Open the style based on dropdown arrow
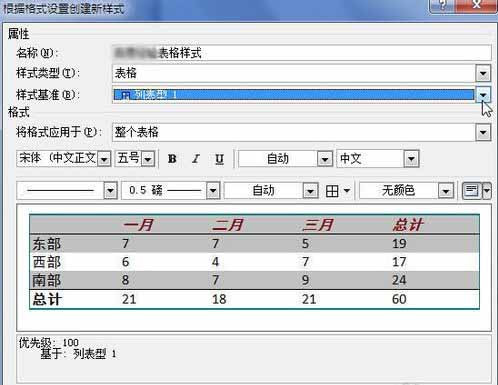The image size is (498, 385). tap(483, 95)
